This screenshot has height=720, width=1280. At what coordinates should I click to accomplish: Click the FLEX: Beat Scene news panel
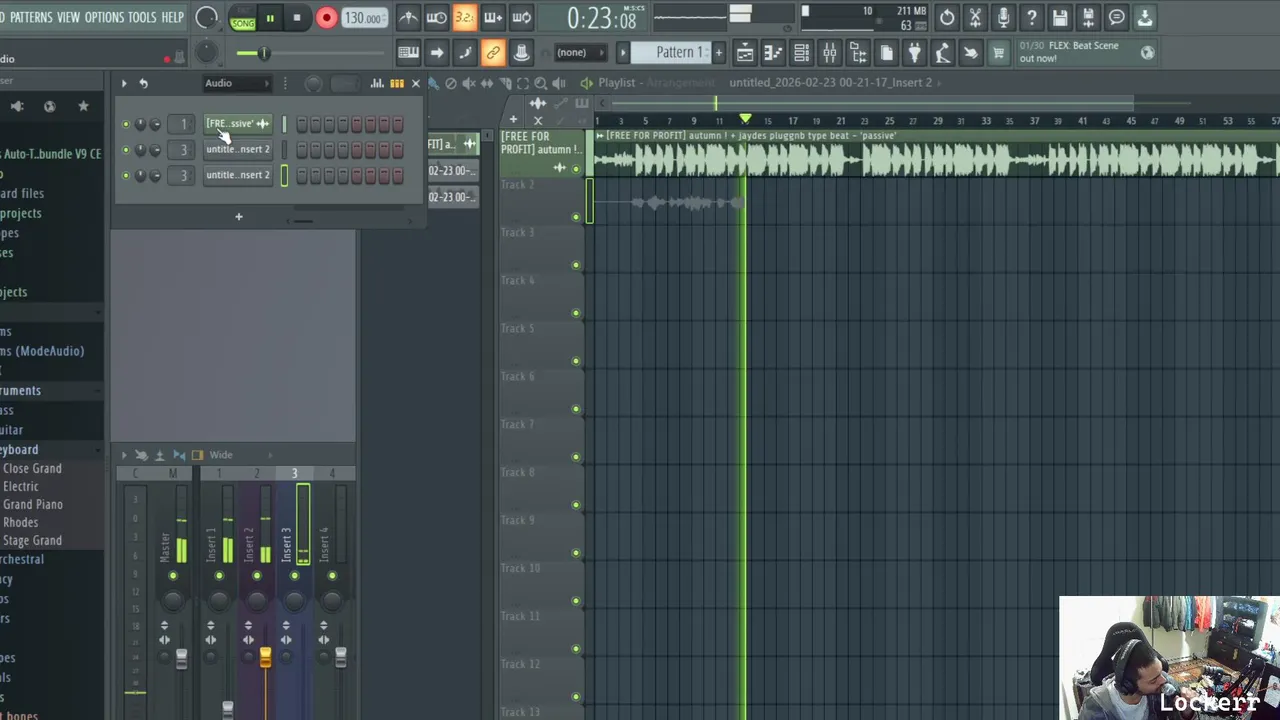click(x=1088, y=52)
